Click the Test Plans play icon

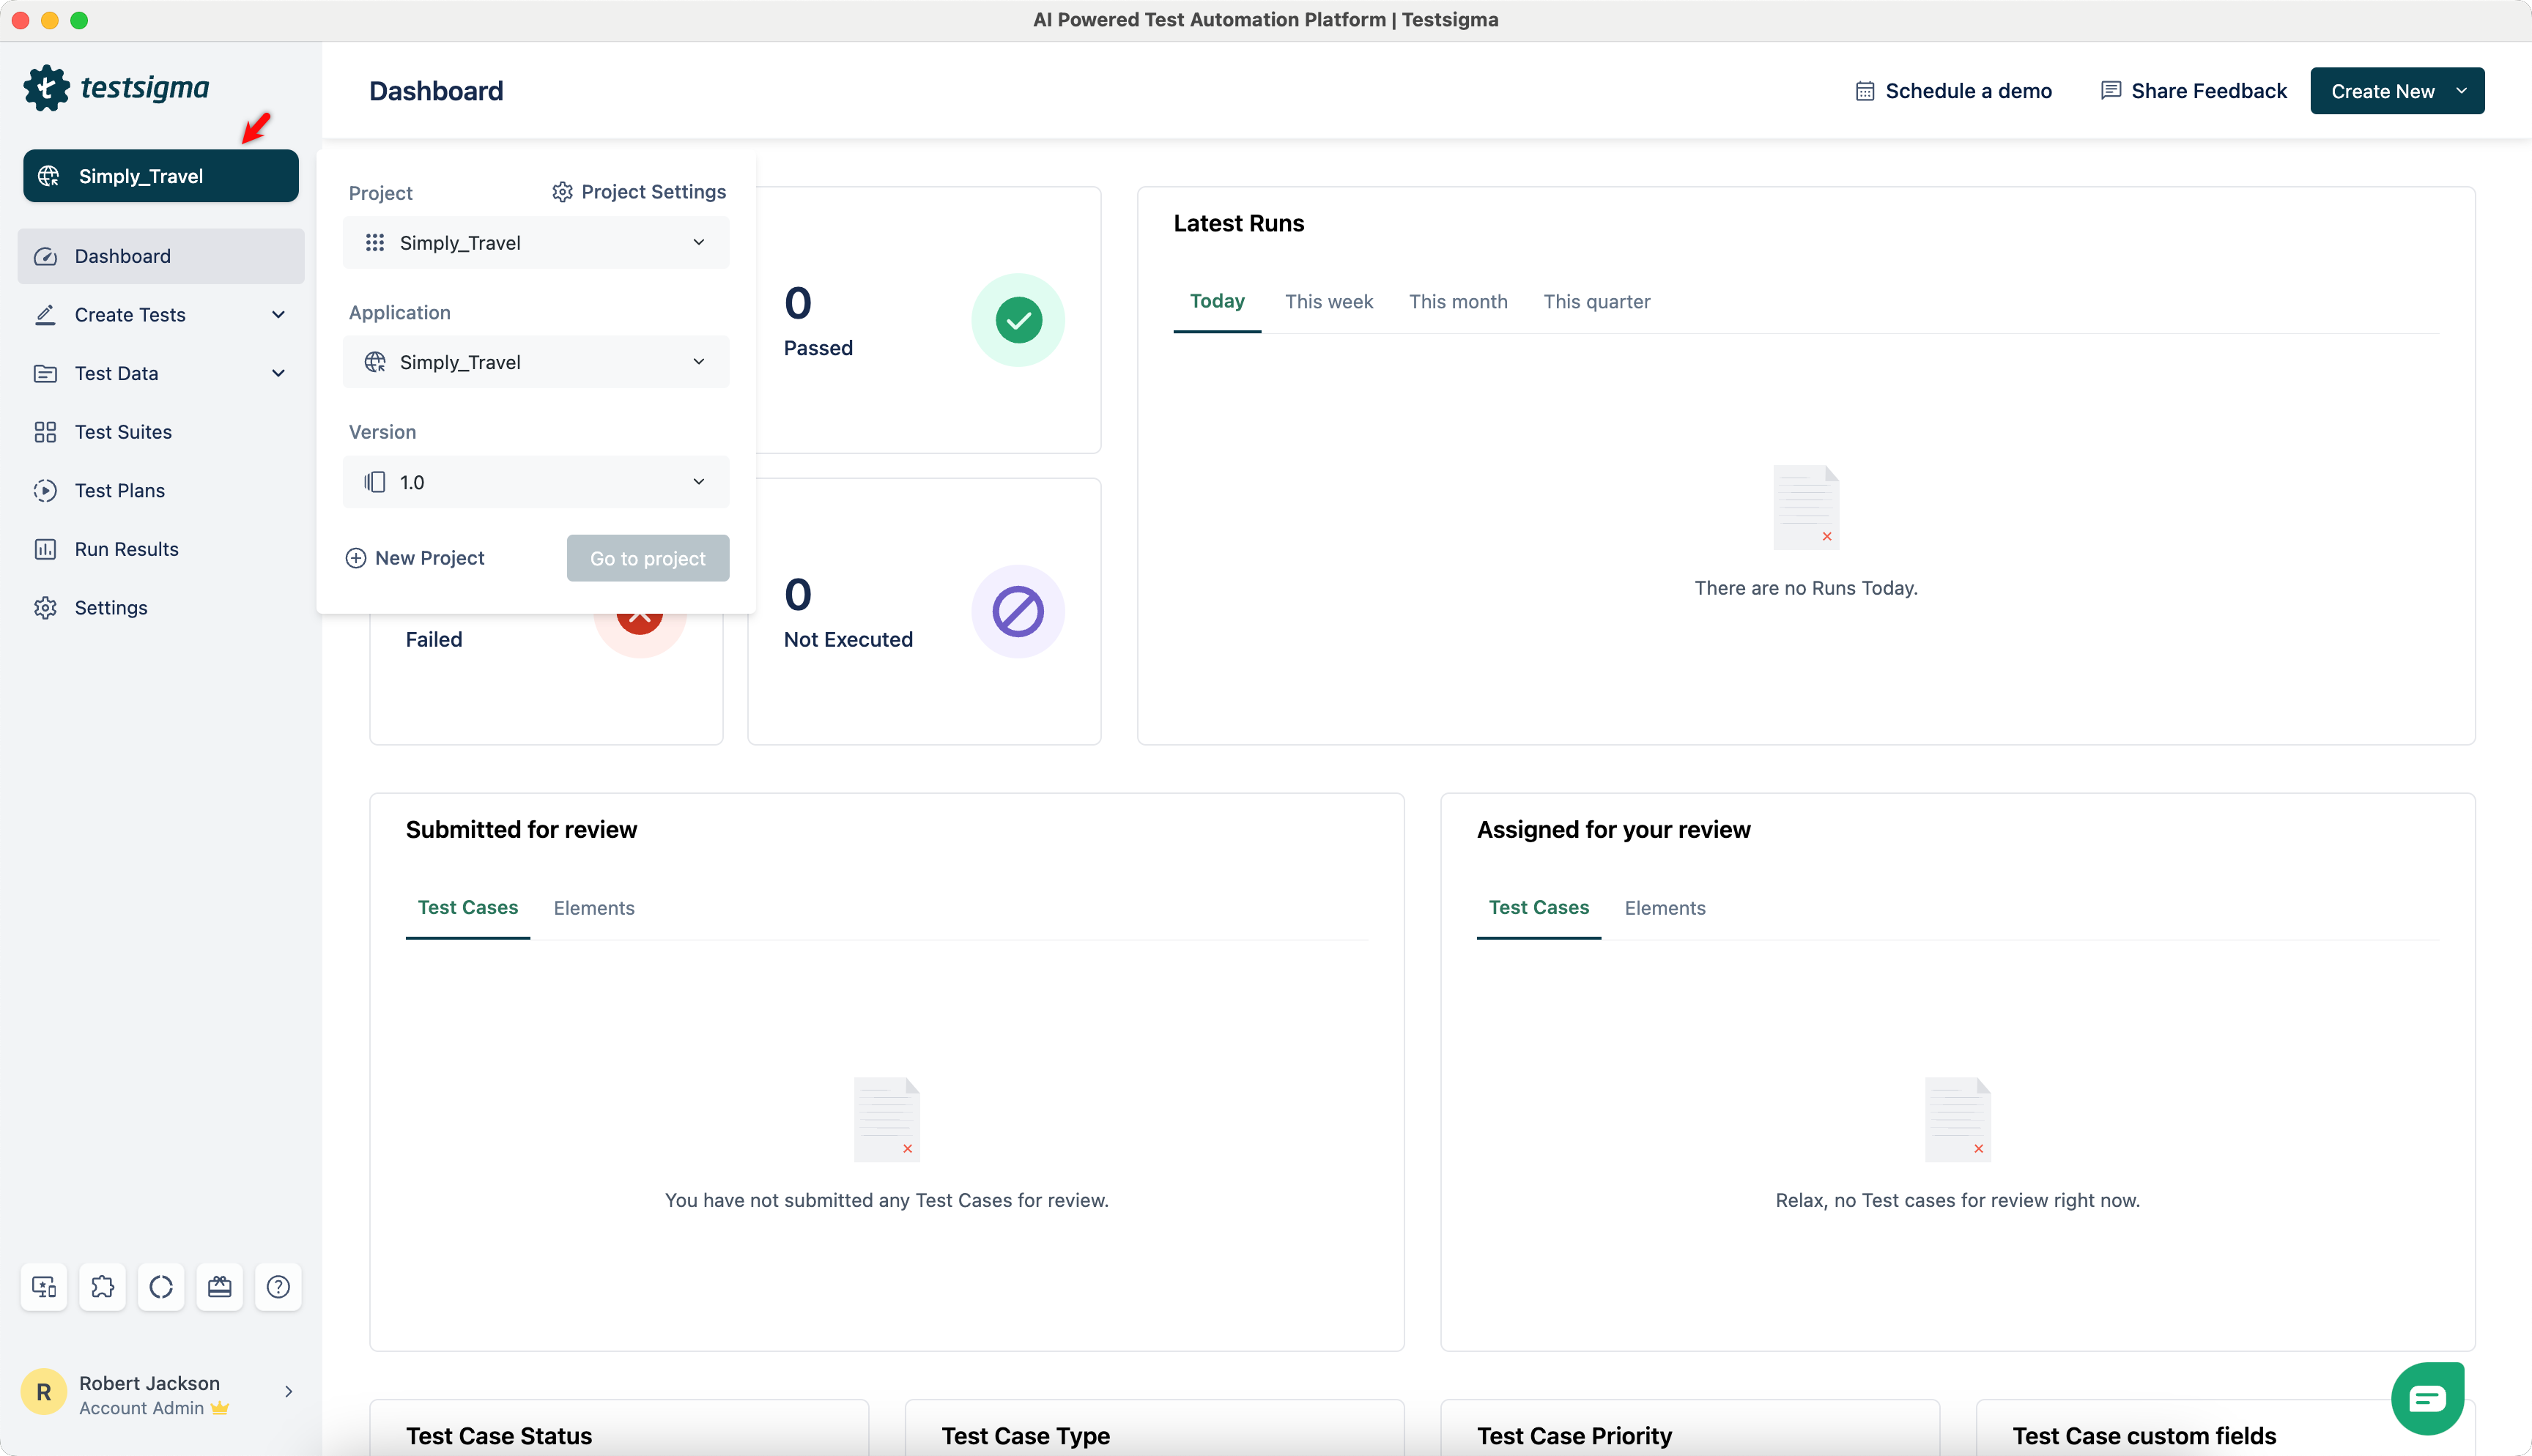(x=45, y=490)
